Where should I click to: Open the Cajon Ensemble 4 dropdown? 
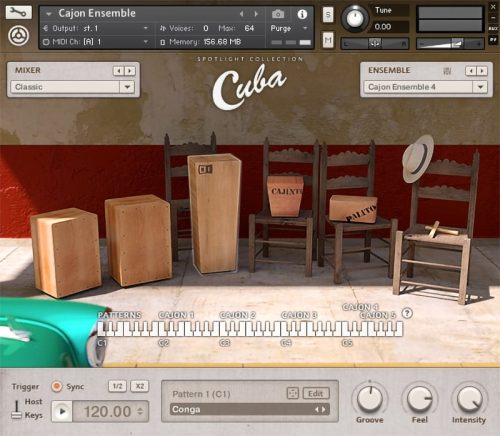[426, 87]
